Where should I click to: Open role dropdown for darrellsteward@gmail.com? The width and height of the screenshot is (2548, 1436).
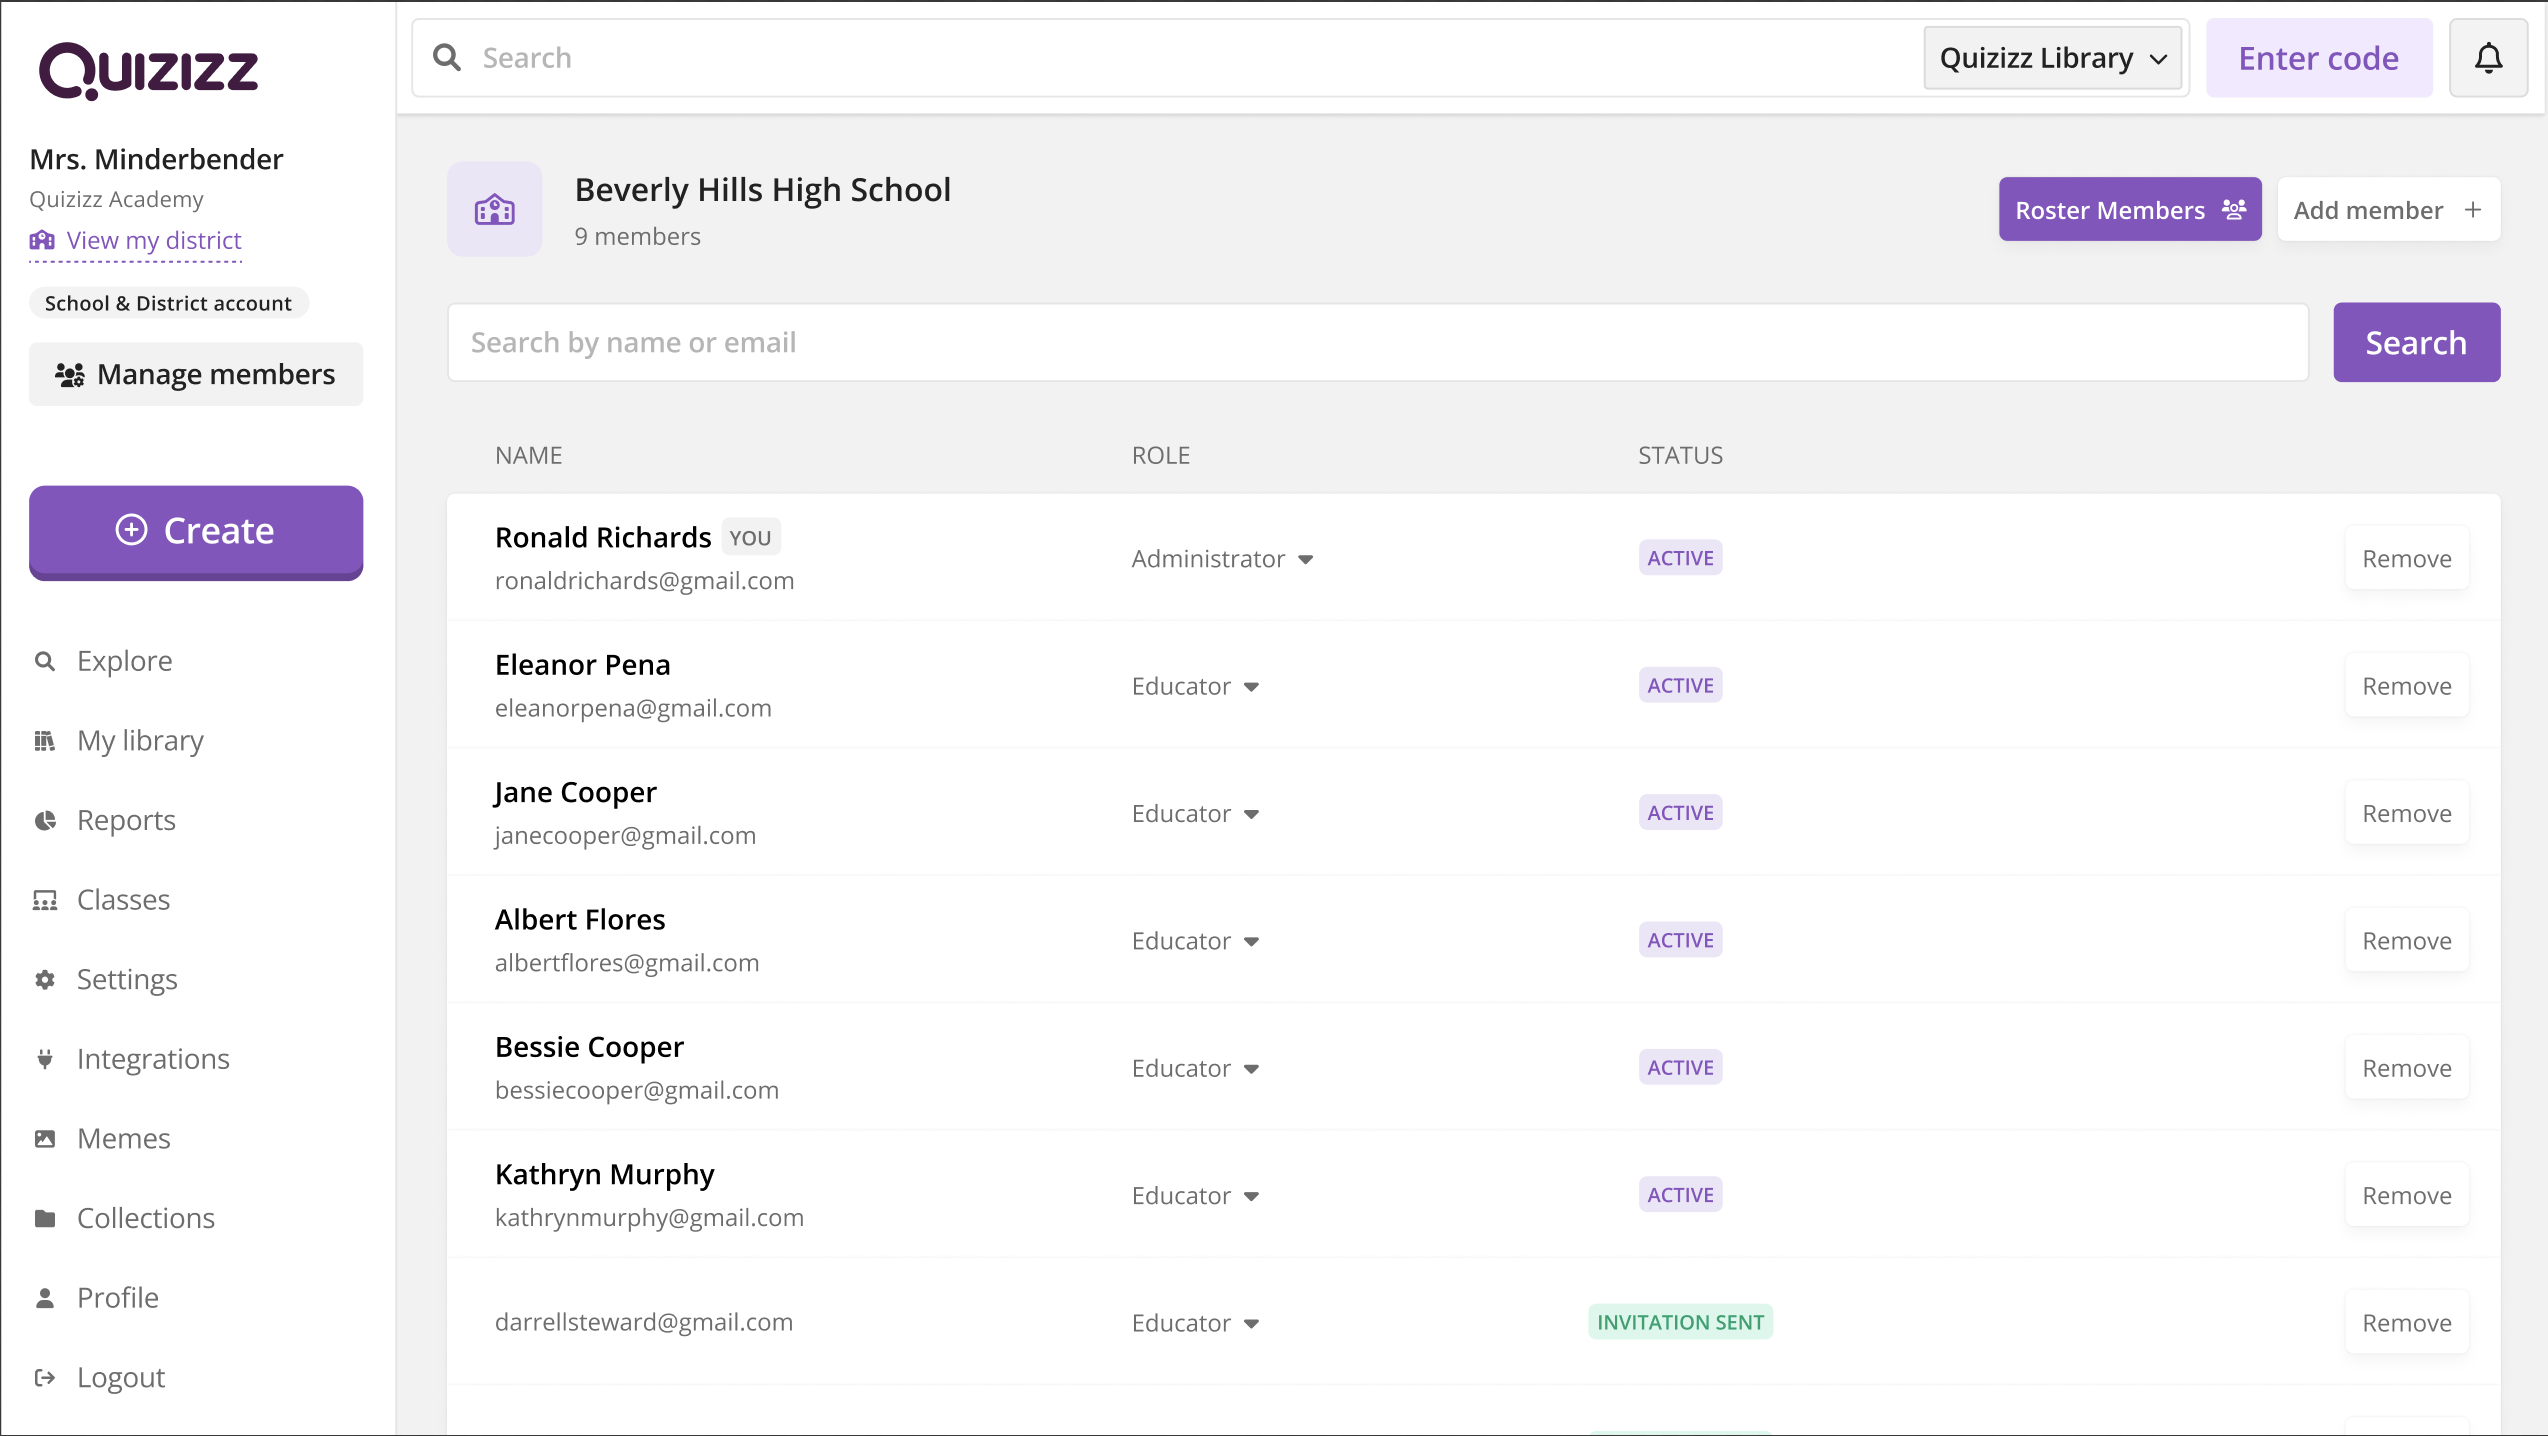click(1195, 1323)
